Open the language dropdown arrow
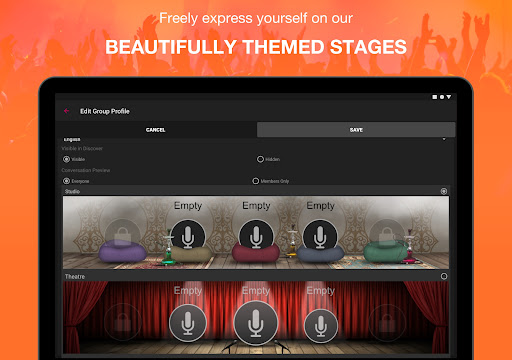512x360 pixels. coord(444,139)
